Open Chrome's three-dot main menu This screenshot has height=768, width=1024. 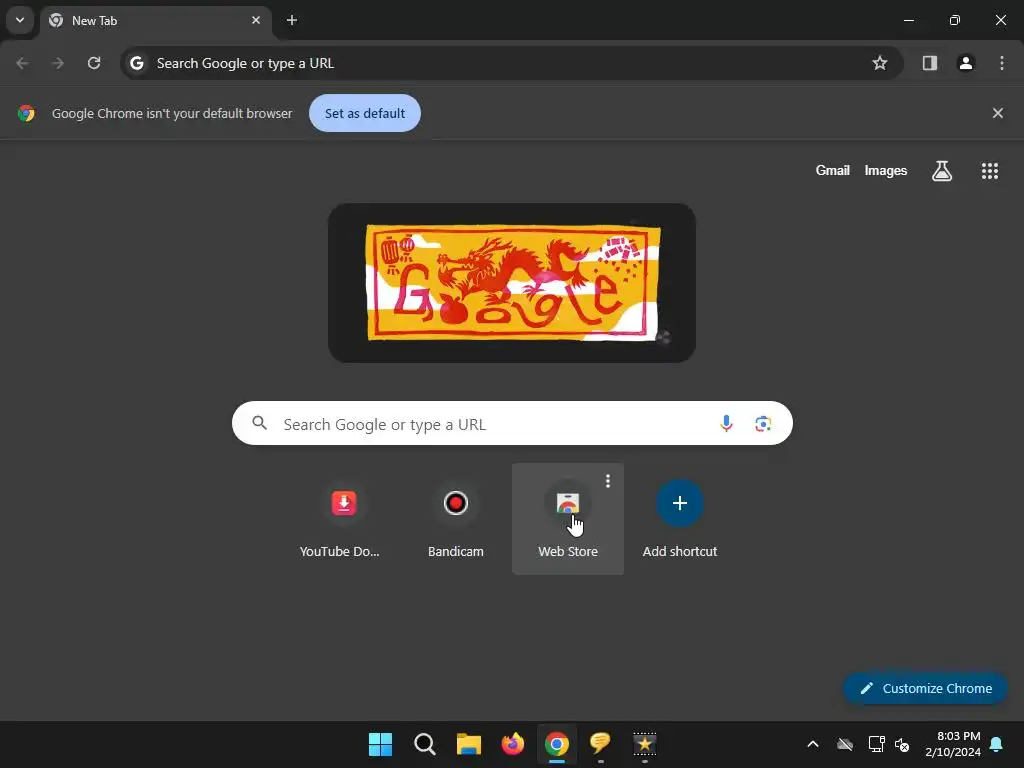pyautogui.click(x=1002, y=63)
